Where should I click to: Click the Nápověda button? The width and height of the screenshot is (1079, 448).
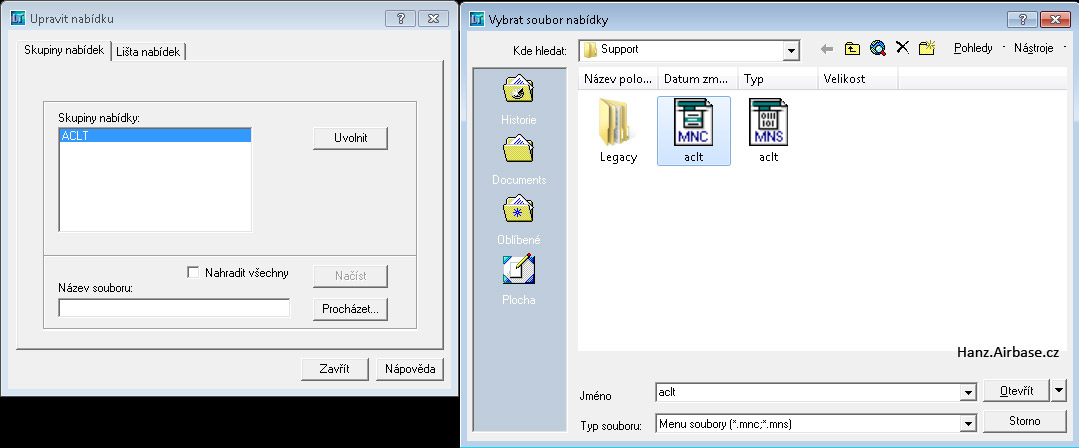(409, 369)
